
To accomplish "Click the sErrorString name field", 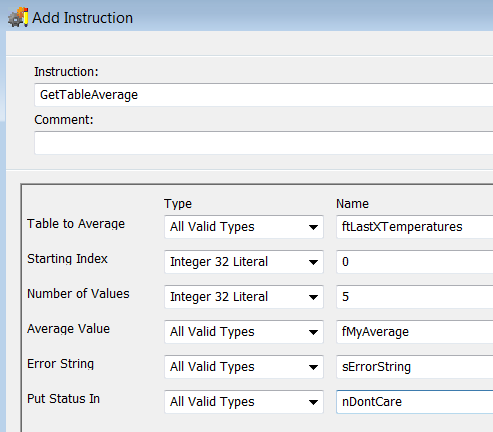I will [x=415, y=367].
